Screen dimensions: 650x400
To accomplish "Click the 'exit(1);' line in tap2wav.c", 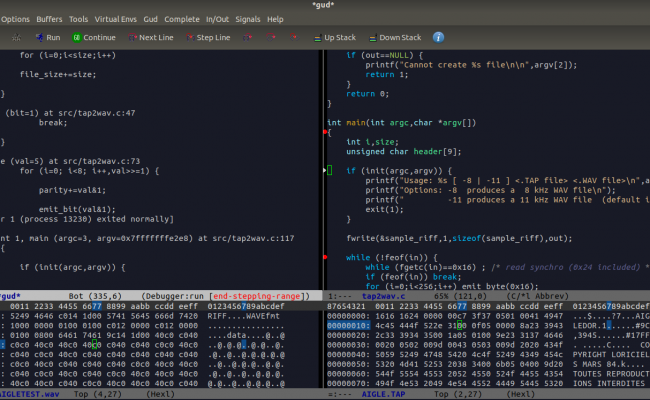I will point(384,209).
